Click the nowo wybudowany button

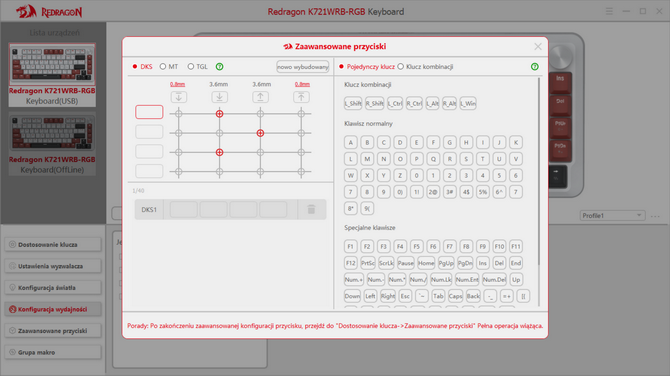tap(303, 67)
